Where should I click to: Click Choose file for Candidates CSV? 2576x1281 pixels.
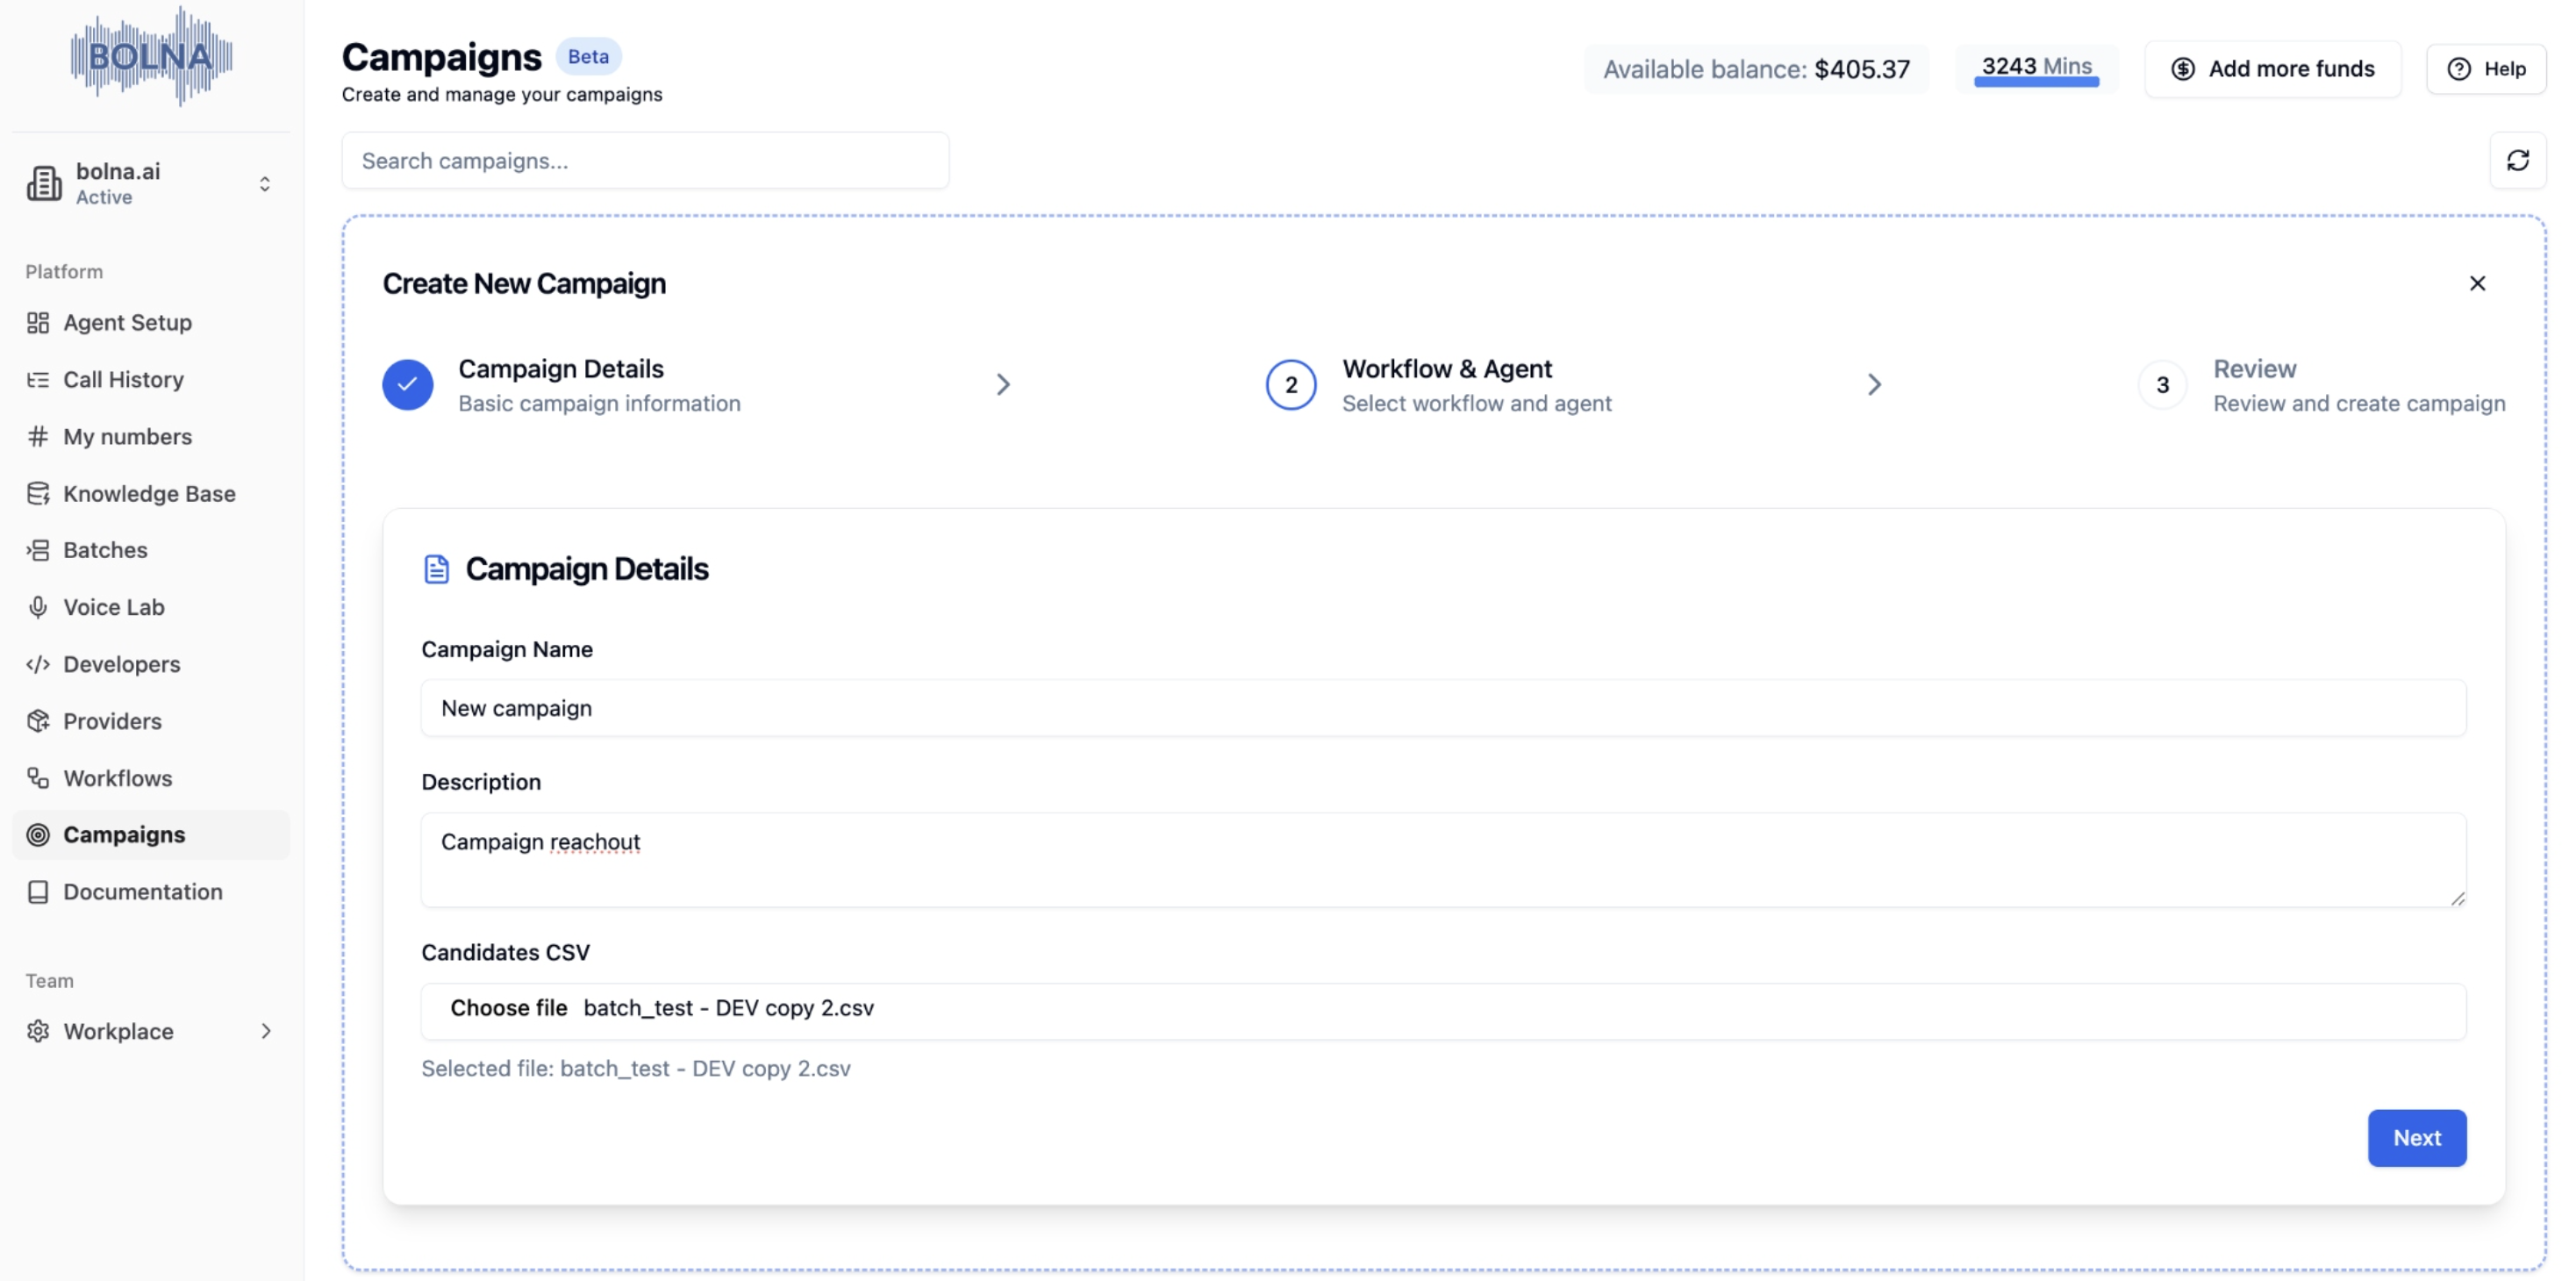tap(508, 1008)
